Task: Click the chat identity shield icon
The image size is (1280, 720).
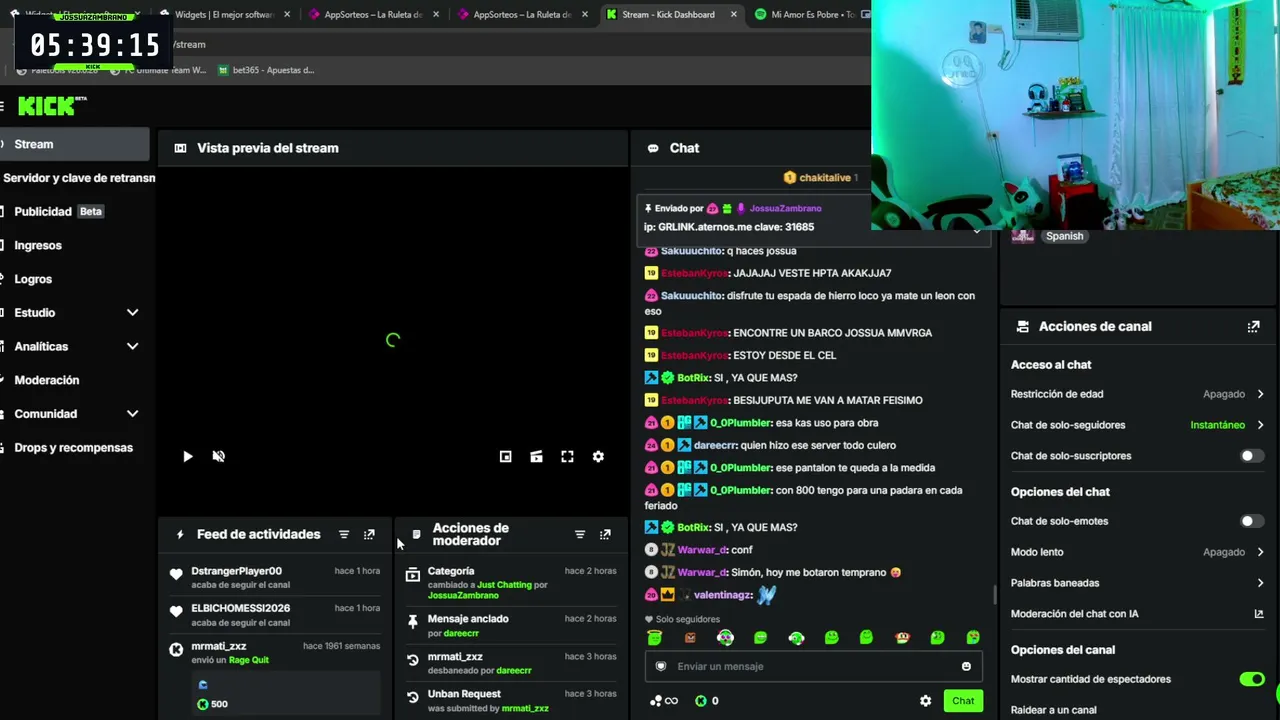Action: [x=660, y=666]
